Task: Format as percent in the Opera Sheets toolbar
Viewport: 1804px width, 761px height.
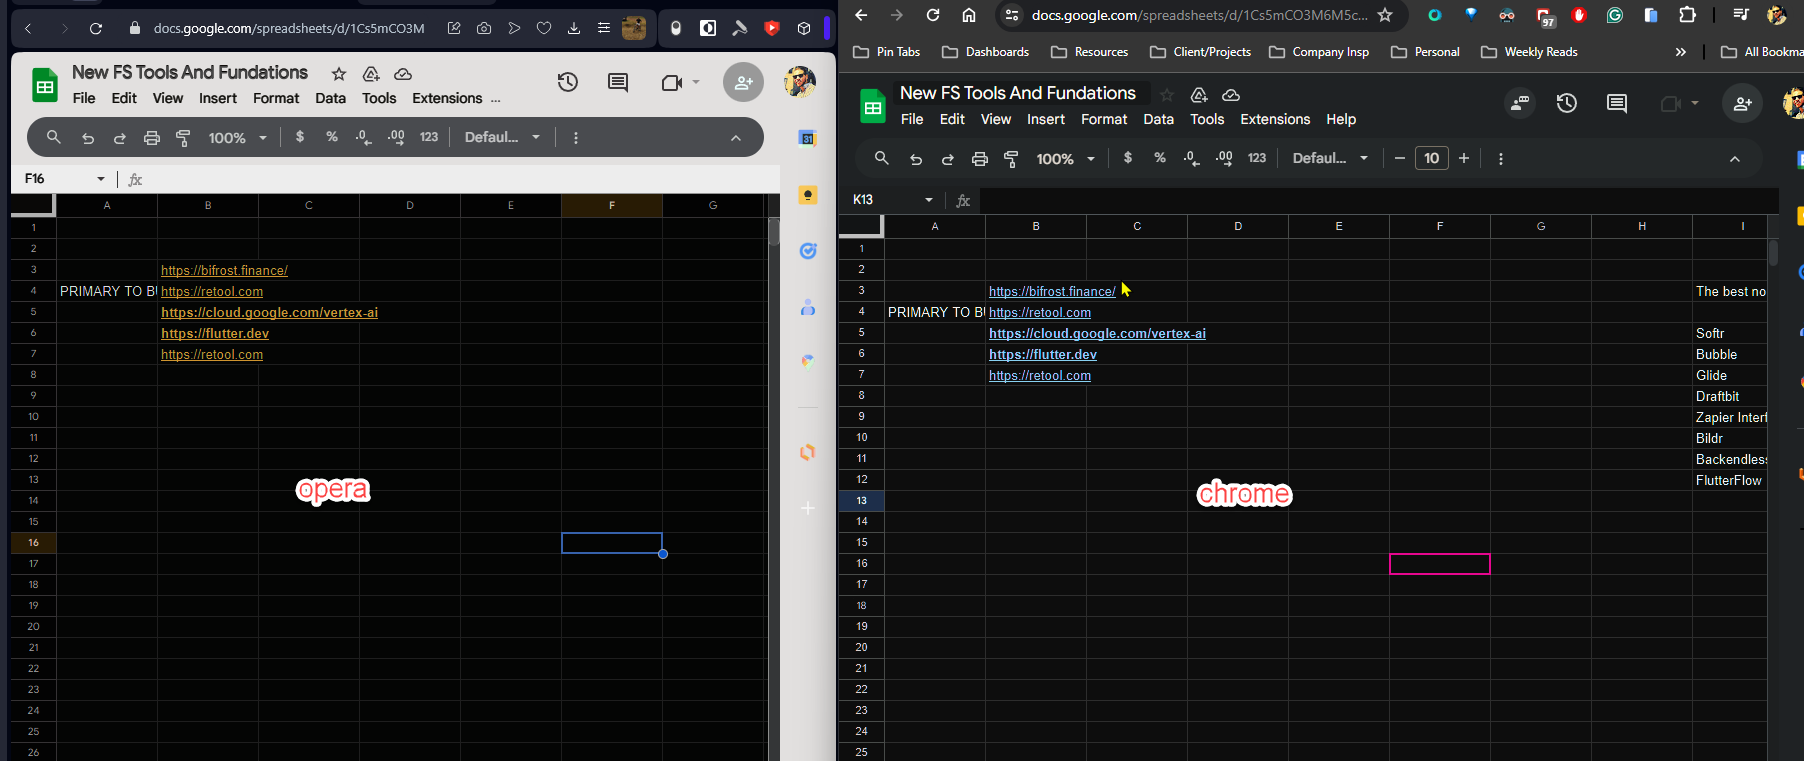Action: coord(332,137)
